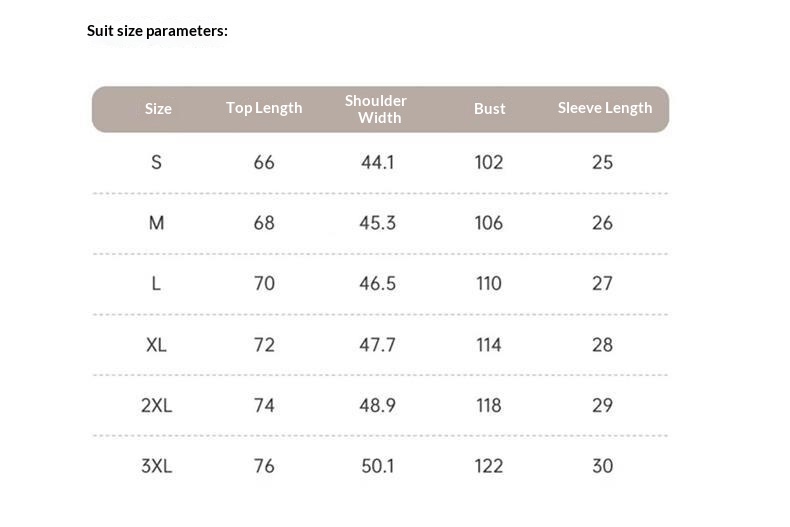Image resolution: width=790 pixels, height=527 pixels.
Task: Select shoulder width value 48.9
Action: pos(378,405)
